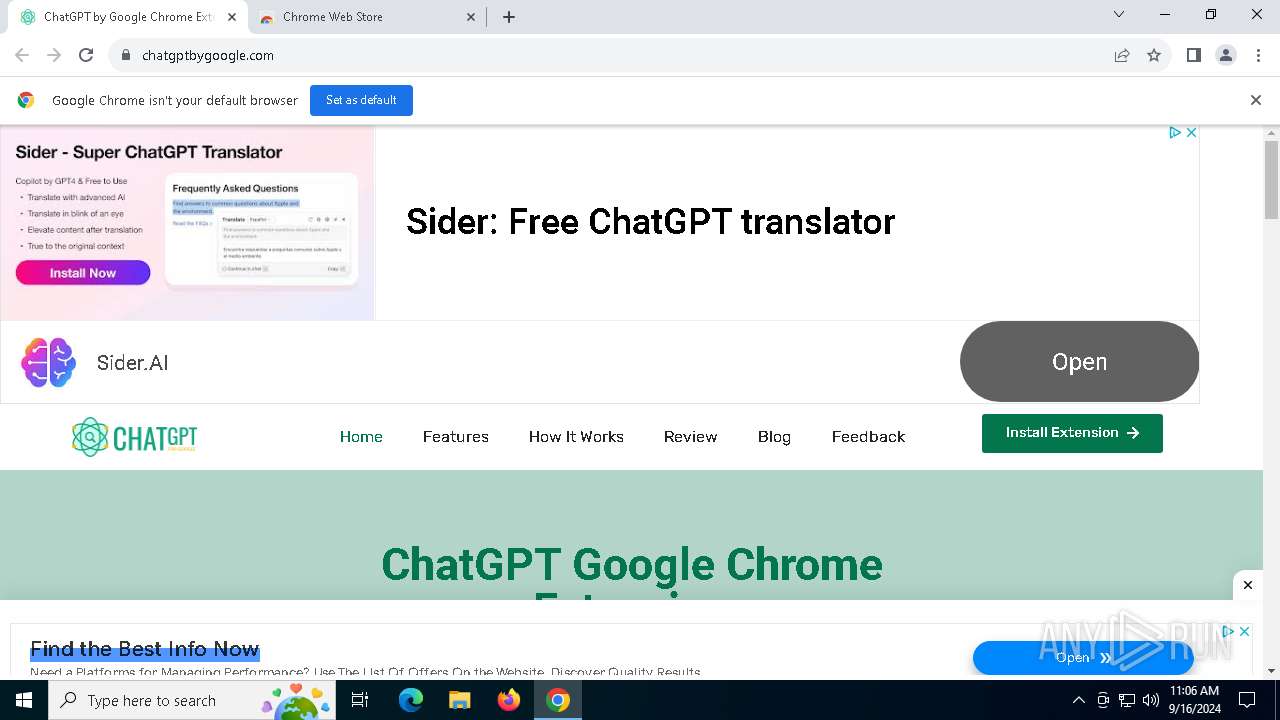
Task: Click the browser back arrow
Action: point(22,55)
